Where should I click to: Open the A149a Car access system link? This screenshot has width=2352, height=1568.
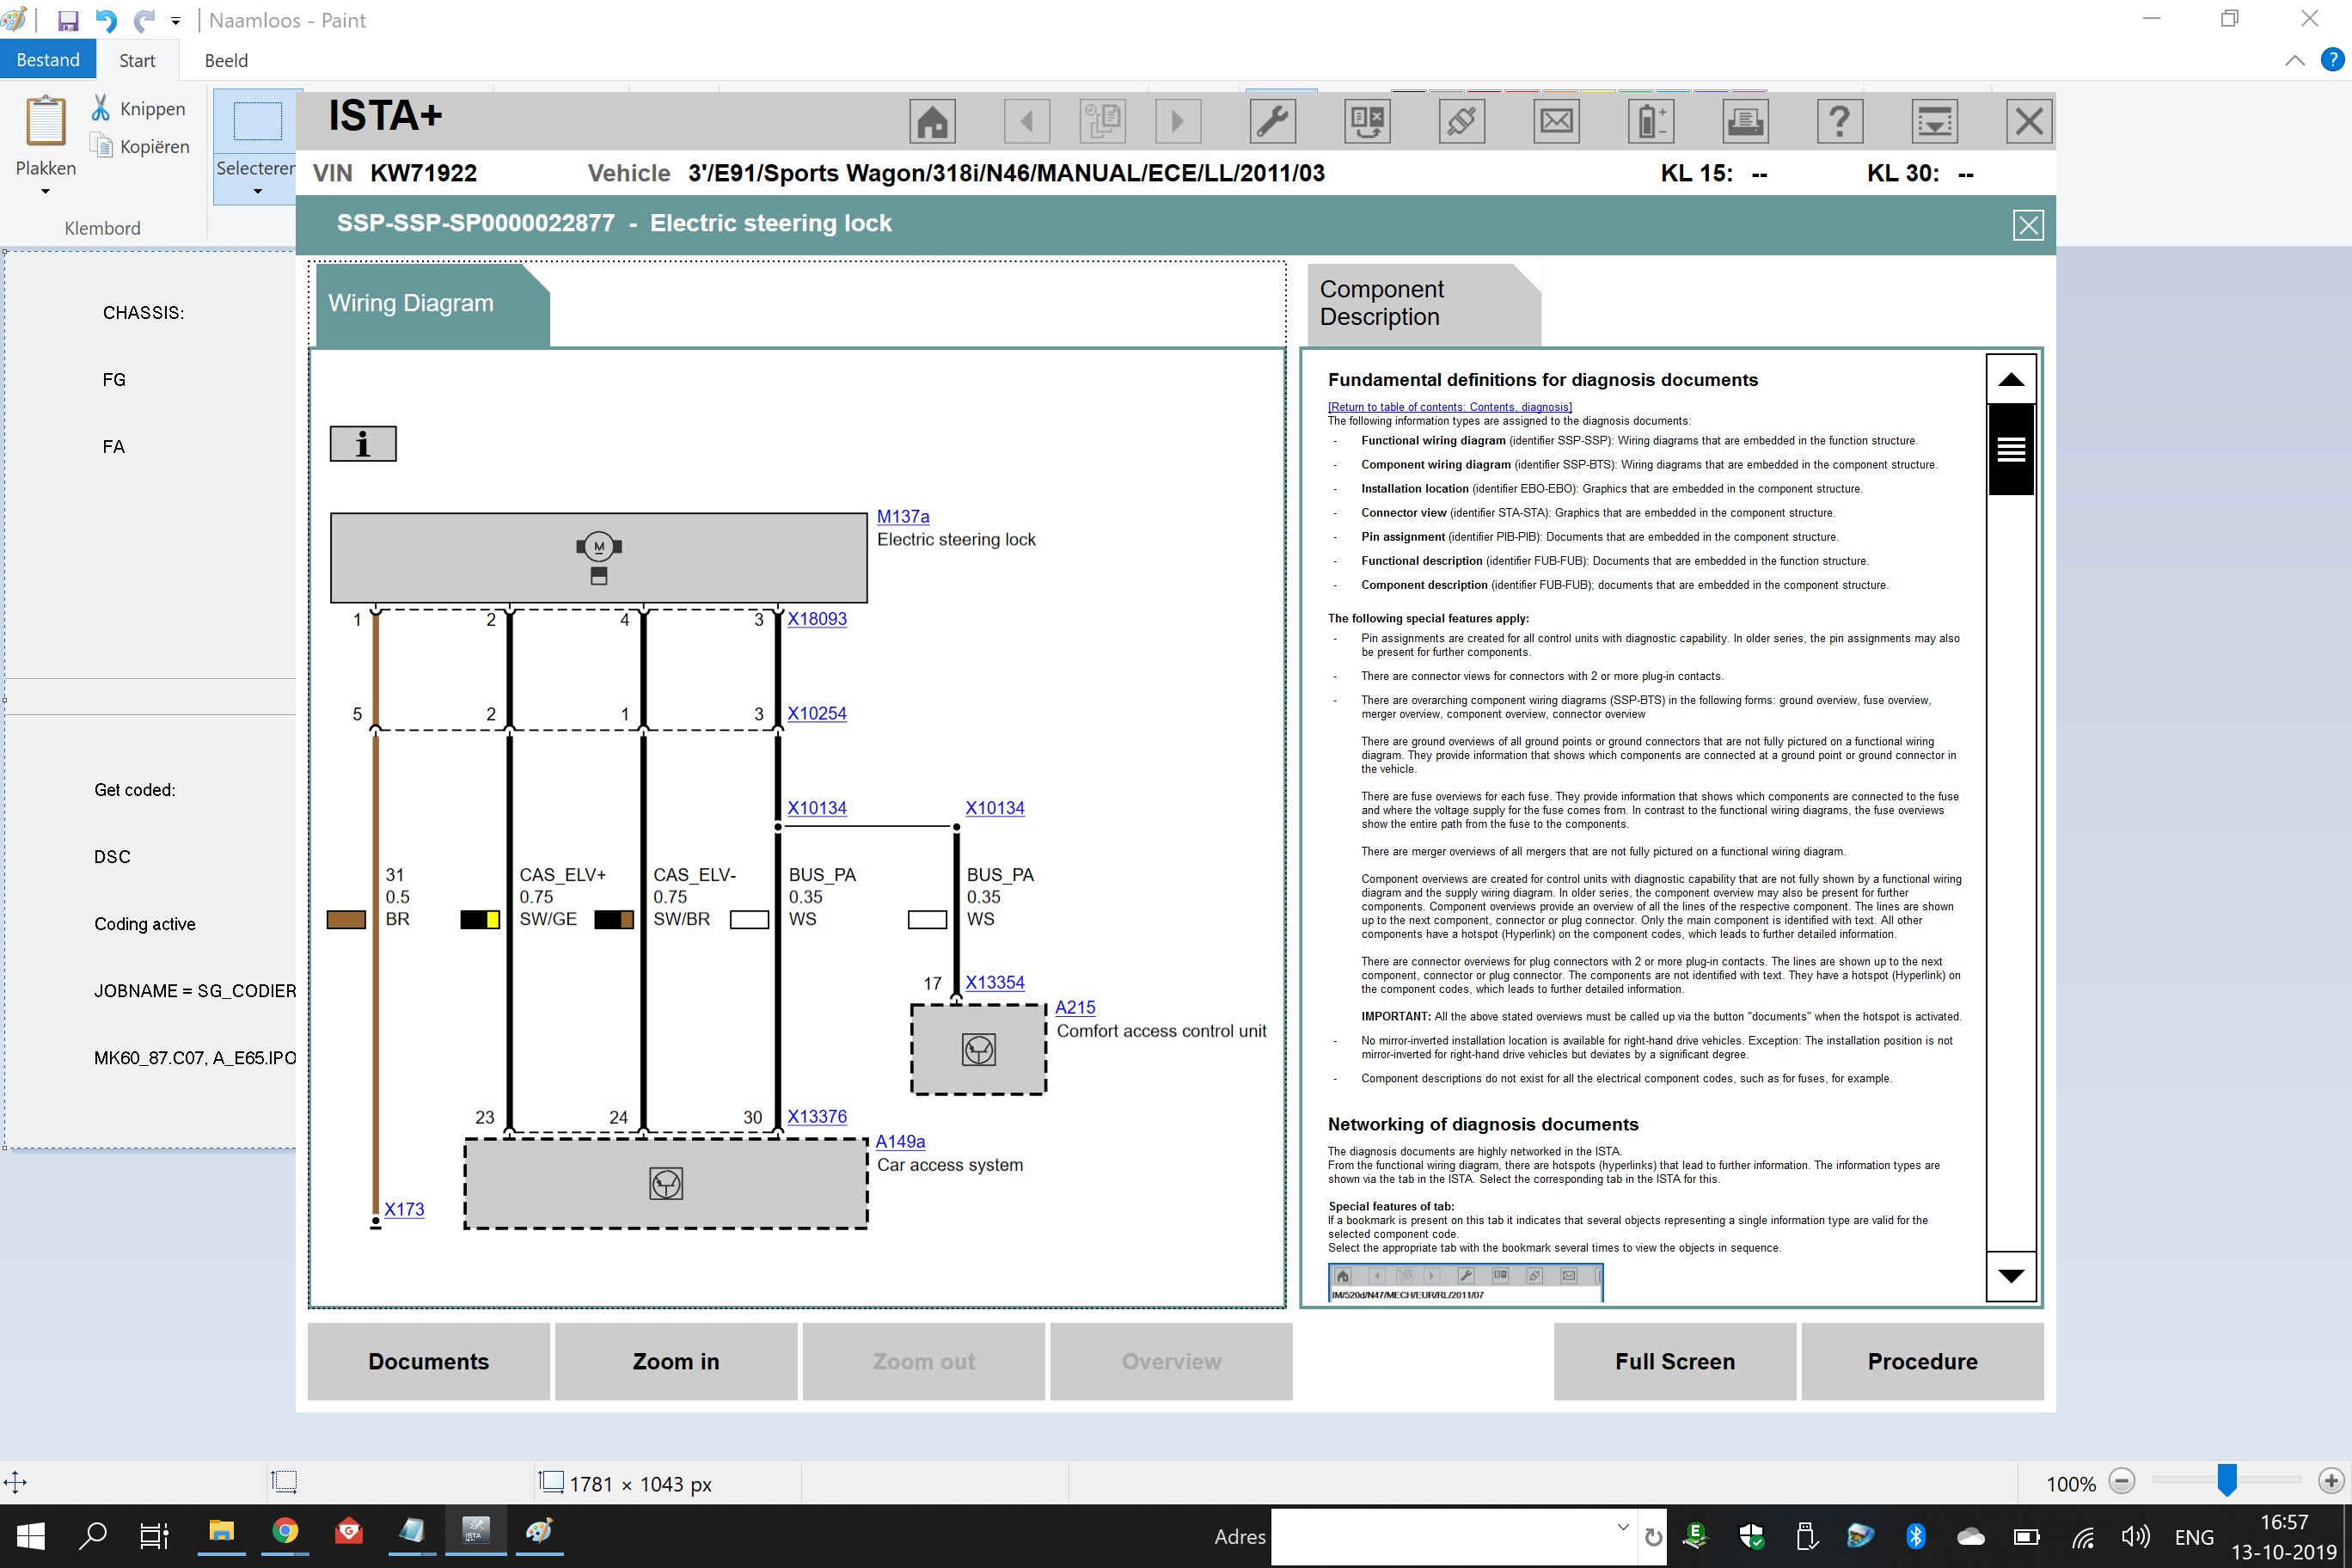point(900,1142)
